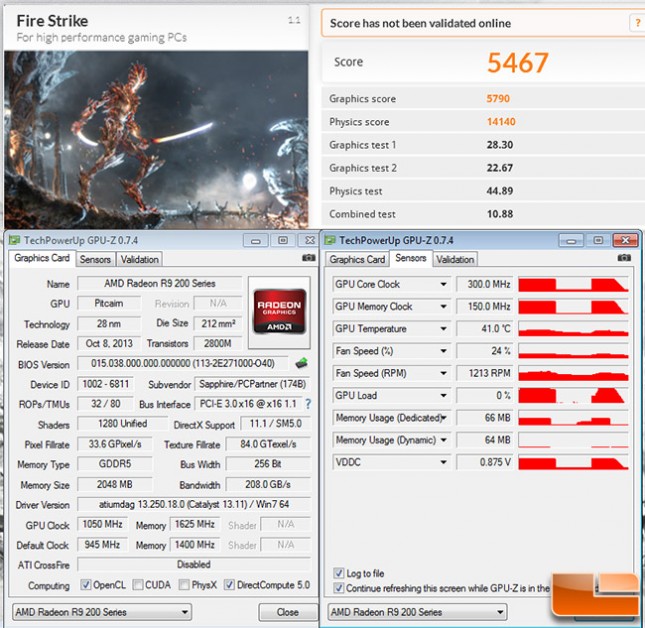Screen dimensions: 645x628
Task: Open the GPU Core Clock sensor dropdown
Action: coord(443,284)
